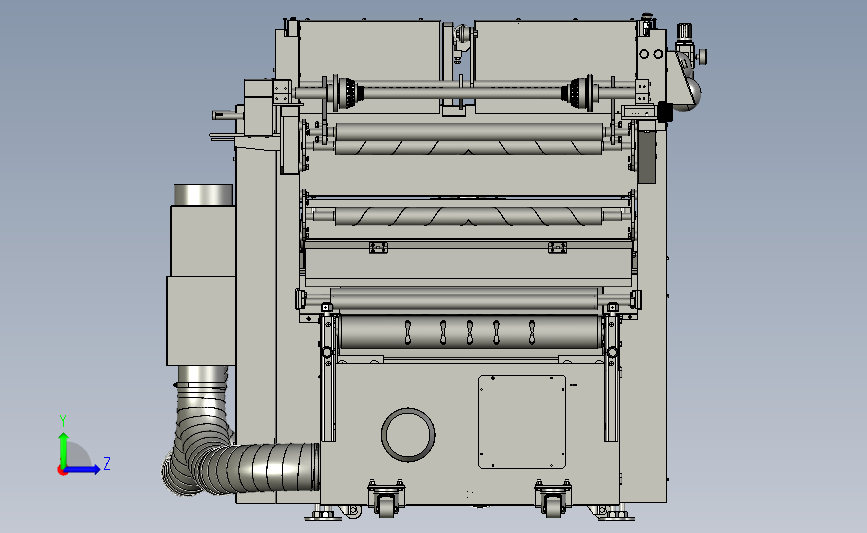
Task: Click the "Y" axis label
Action: pyautogui.click(x=63, y=421)
